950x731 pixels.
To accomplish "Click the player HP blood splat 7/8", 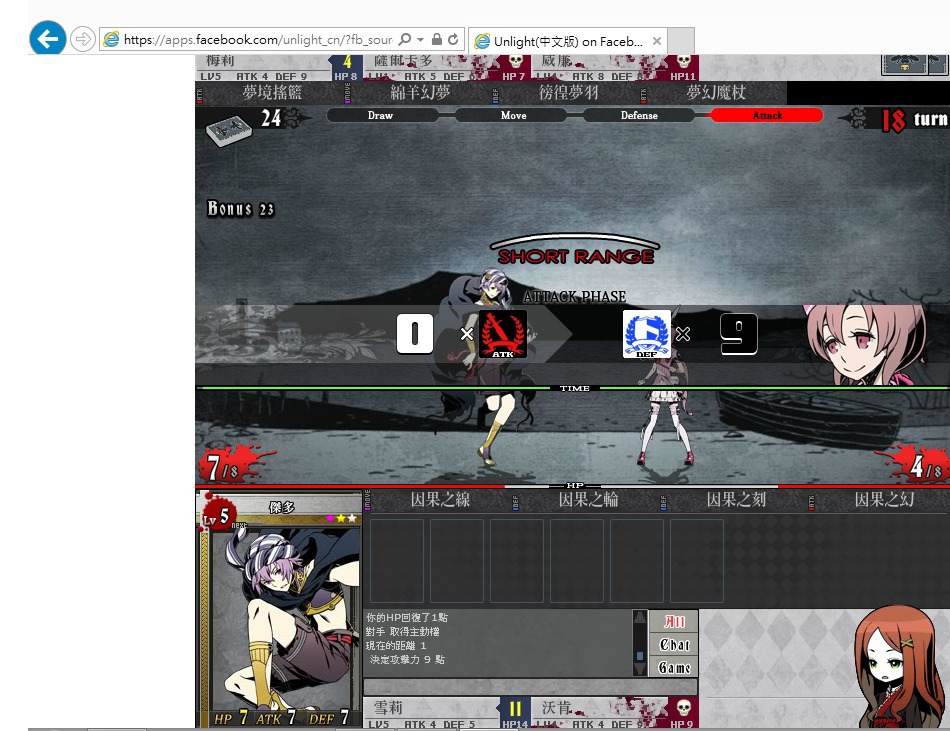I will pyautogui.click(x=233, y=465).
